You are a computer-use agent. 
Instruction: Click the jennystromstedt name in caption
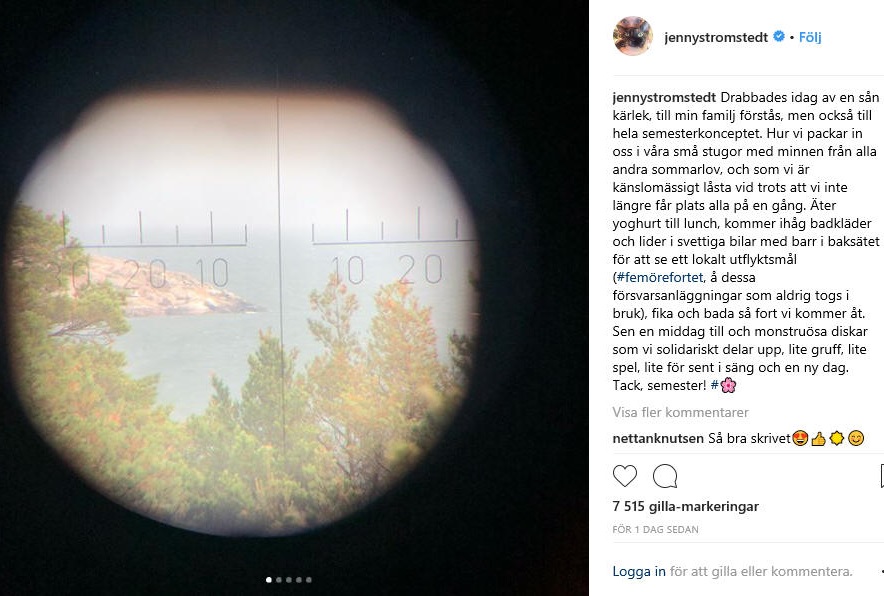click(x=664, y=98)
